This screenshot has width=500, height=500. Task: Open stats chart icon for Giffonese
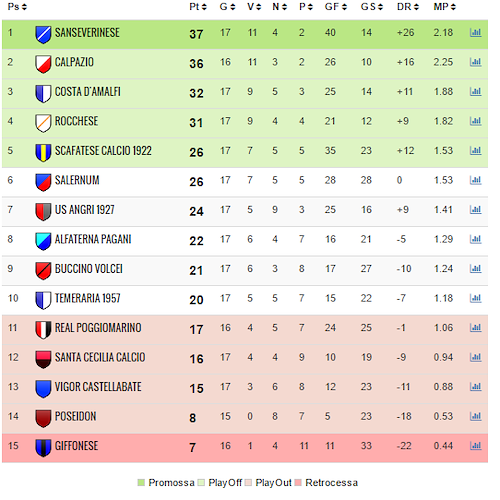tap(475, 446)
